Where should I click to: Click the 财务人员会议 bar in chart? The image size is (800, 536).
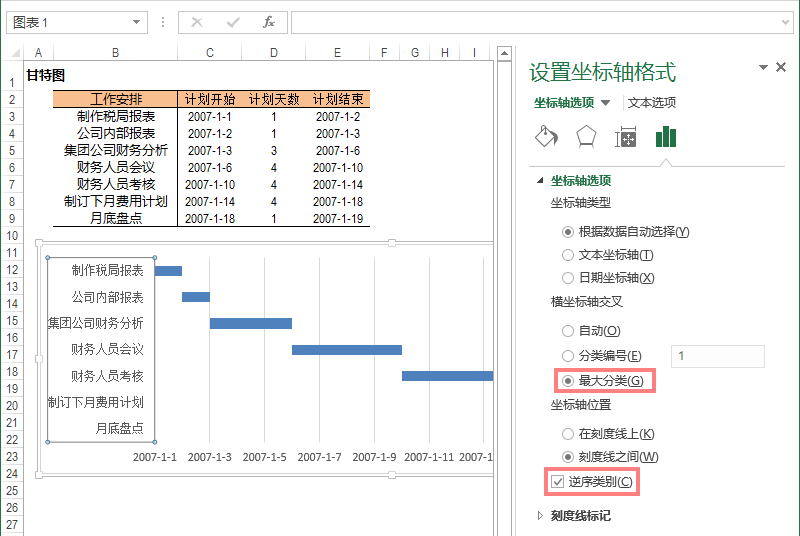[x=347, y=350]
